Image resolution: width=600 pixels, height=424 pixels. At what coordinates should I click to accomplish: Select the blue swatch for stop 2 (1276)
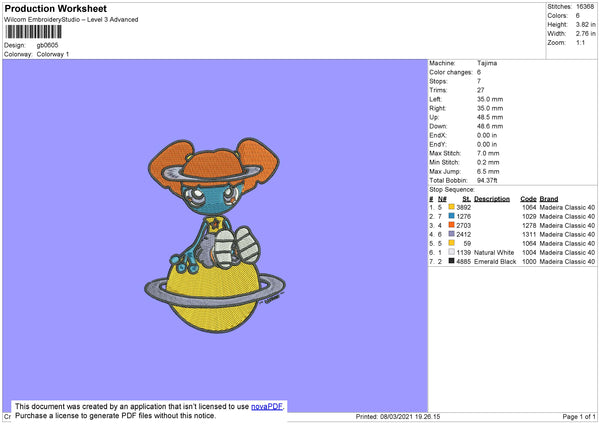(x=452, y=216)
